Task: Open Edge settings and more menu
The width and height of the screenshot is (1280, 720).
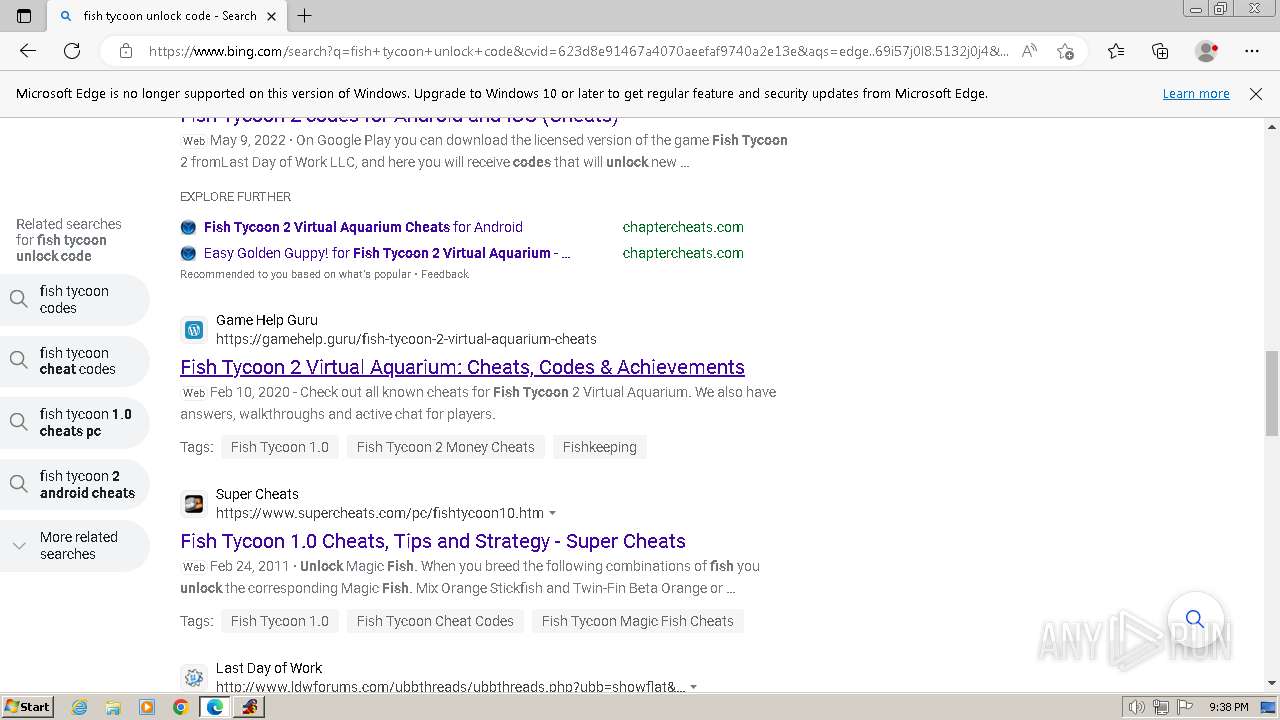Action: click(1252, 51)
